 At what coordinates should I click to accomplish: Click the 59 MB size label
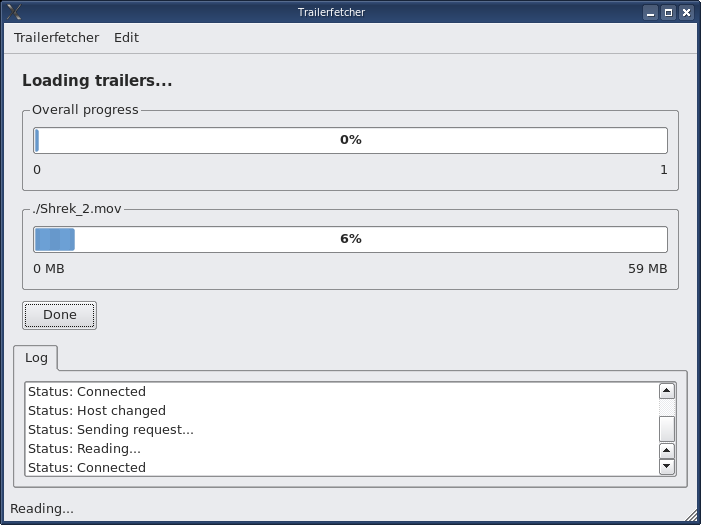click(x=647, y=269)
